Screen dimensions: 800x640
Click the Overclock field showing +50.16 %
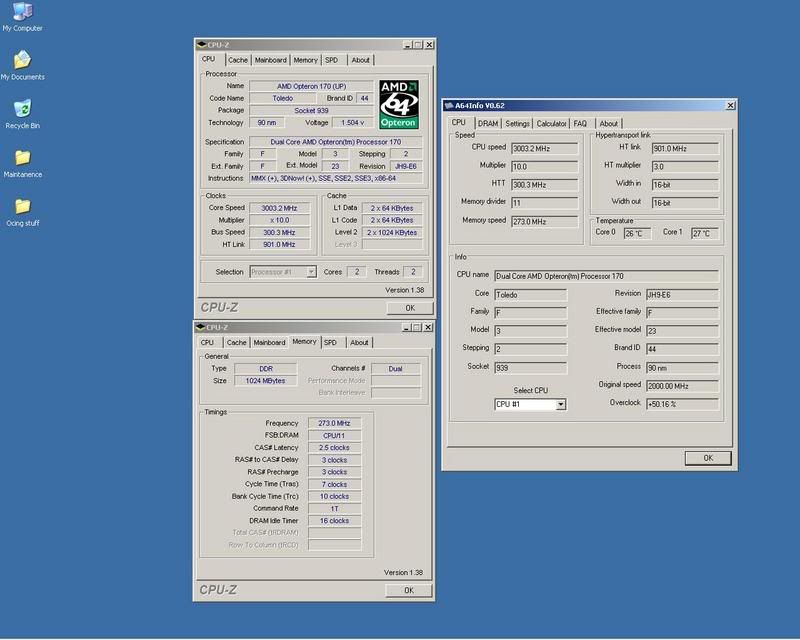coord(682,404)
